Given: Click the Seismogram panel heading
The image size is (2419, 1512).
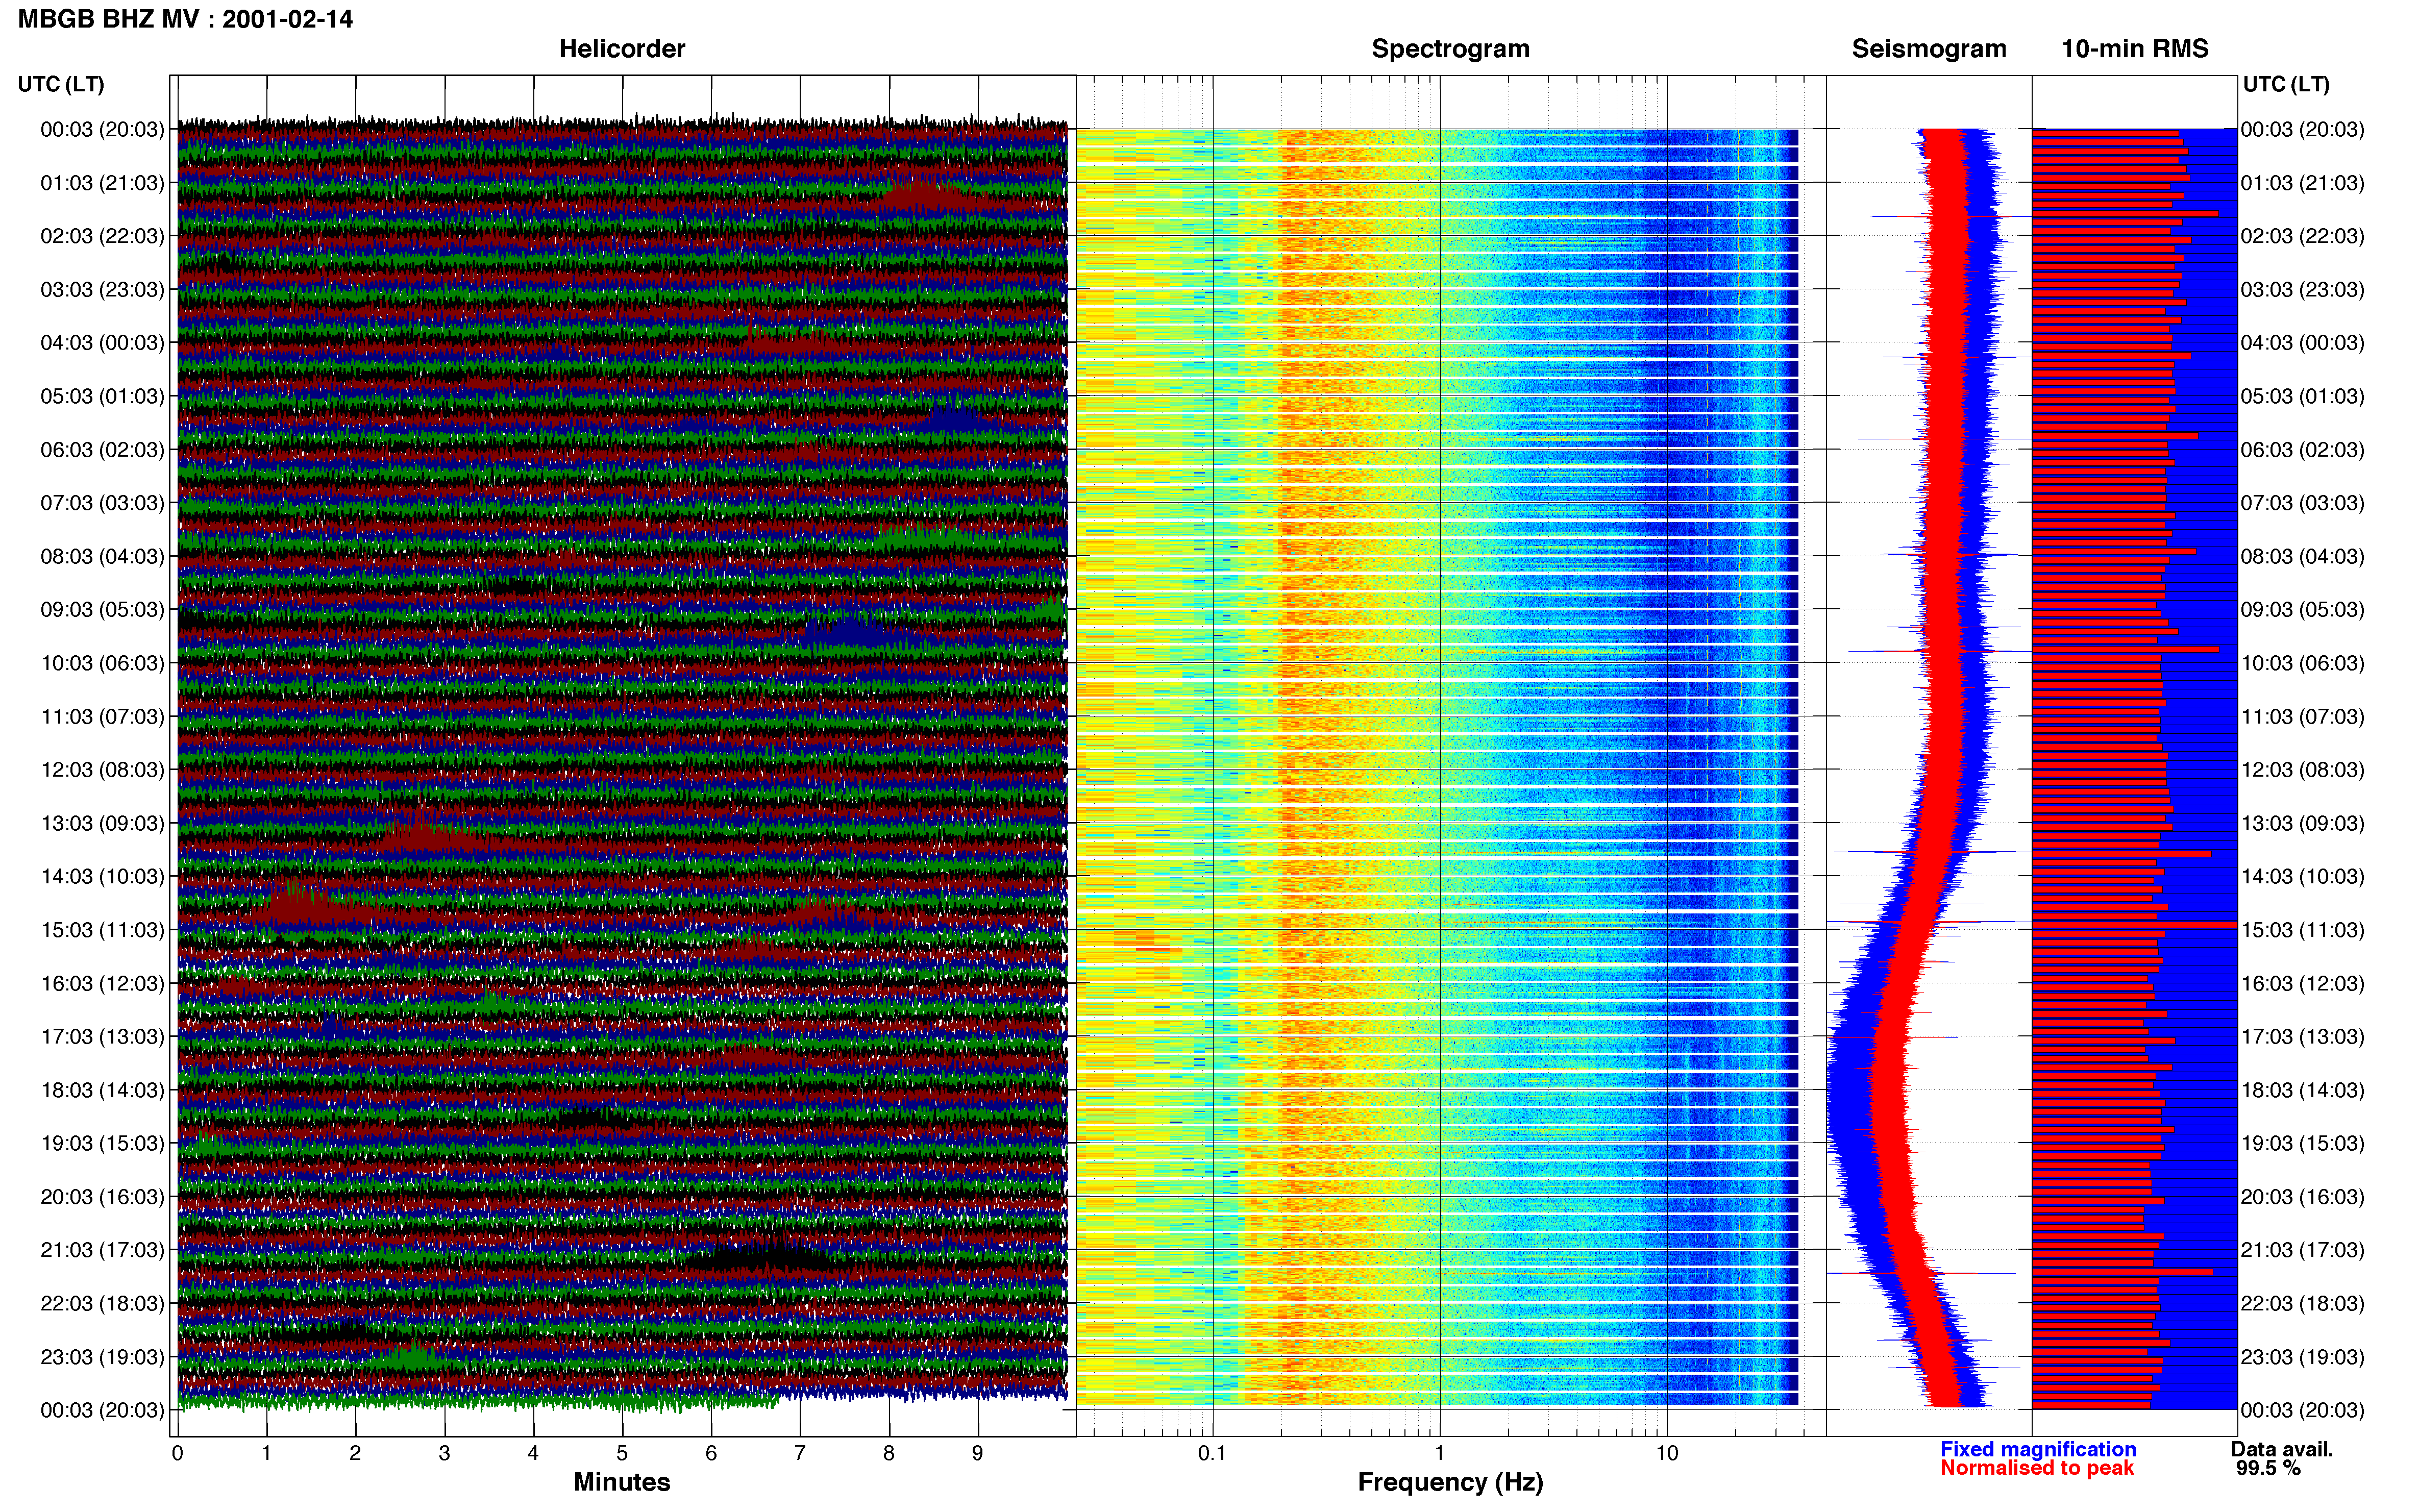Looking at the screenshot, I should click(1929, 49).
